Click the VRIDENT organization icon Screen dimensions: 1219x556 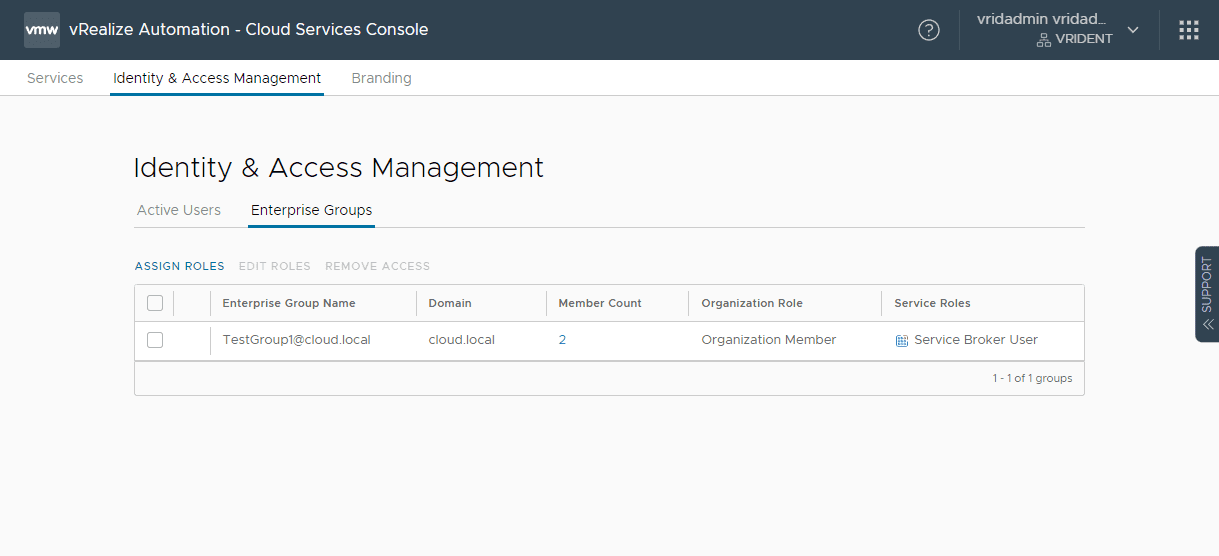click(x=1043, y=40)
